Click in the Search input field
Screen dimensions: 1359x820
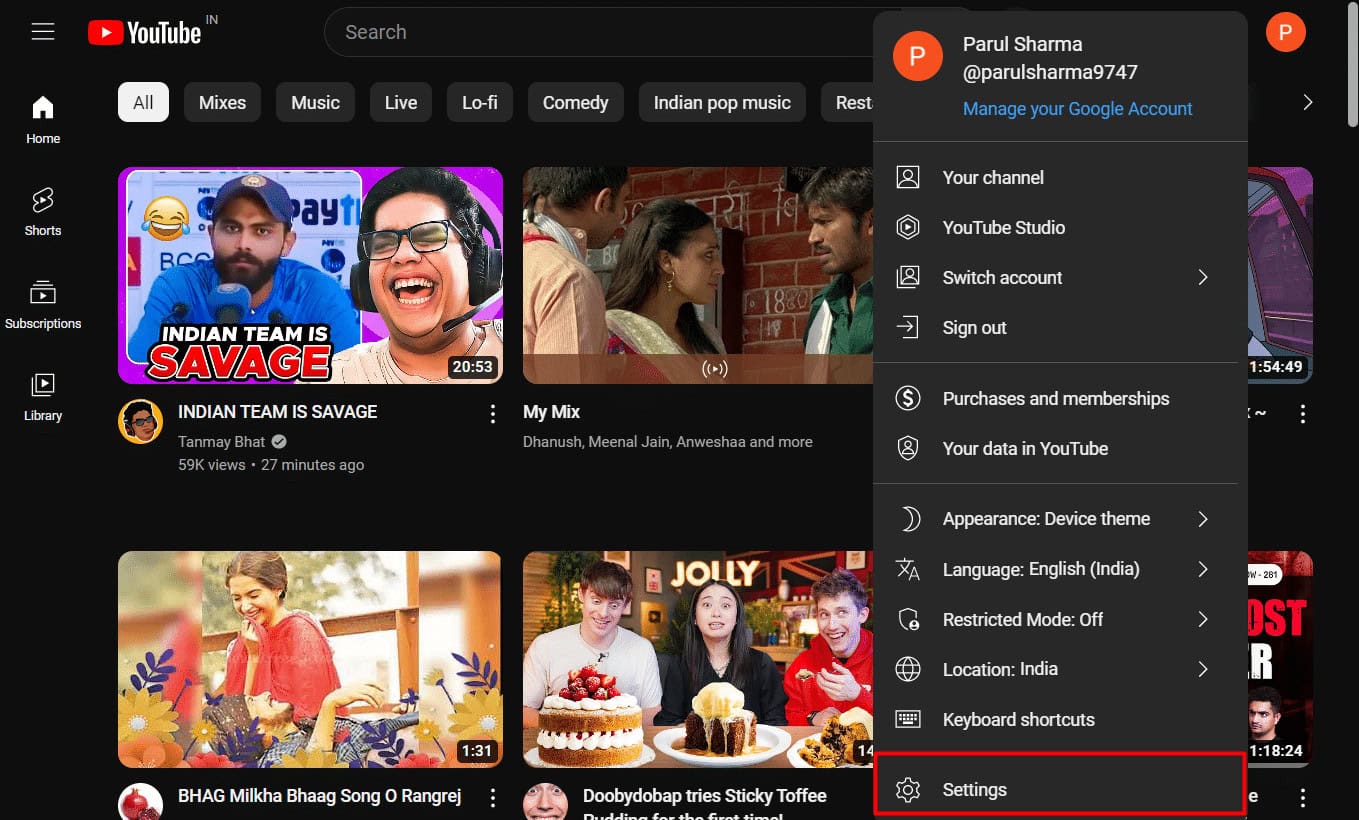pos(600,32)
